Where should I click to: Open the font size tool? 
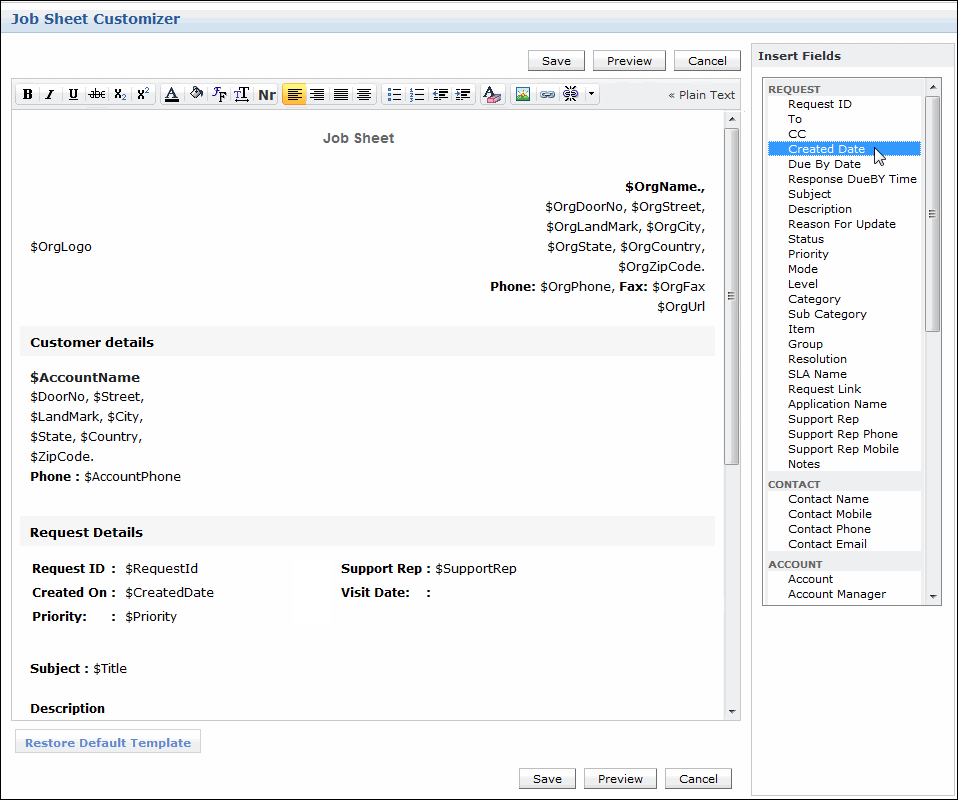point(242,94)
